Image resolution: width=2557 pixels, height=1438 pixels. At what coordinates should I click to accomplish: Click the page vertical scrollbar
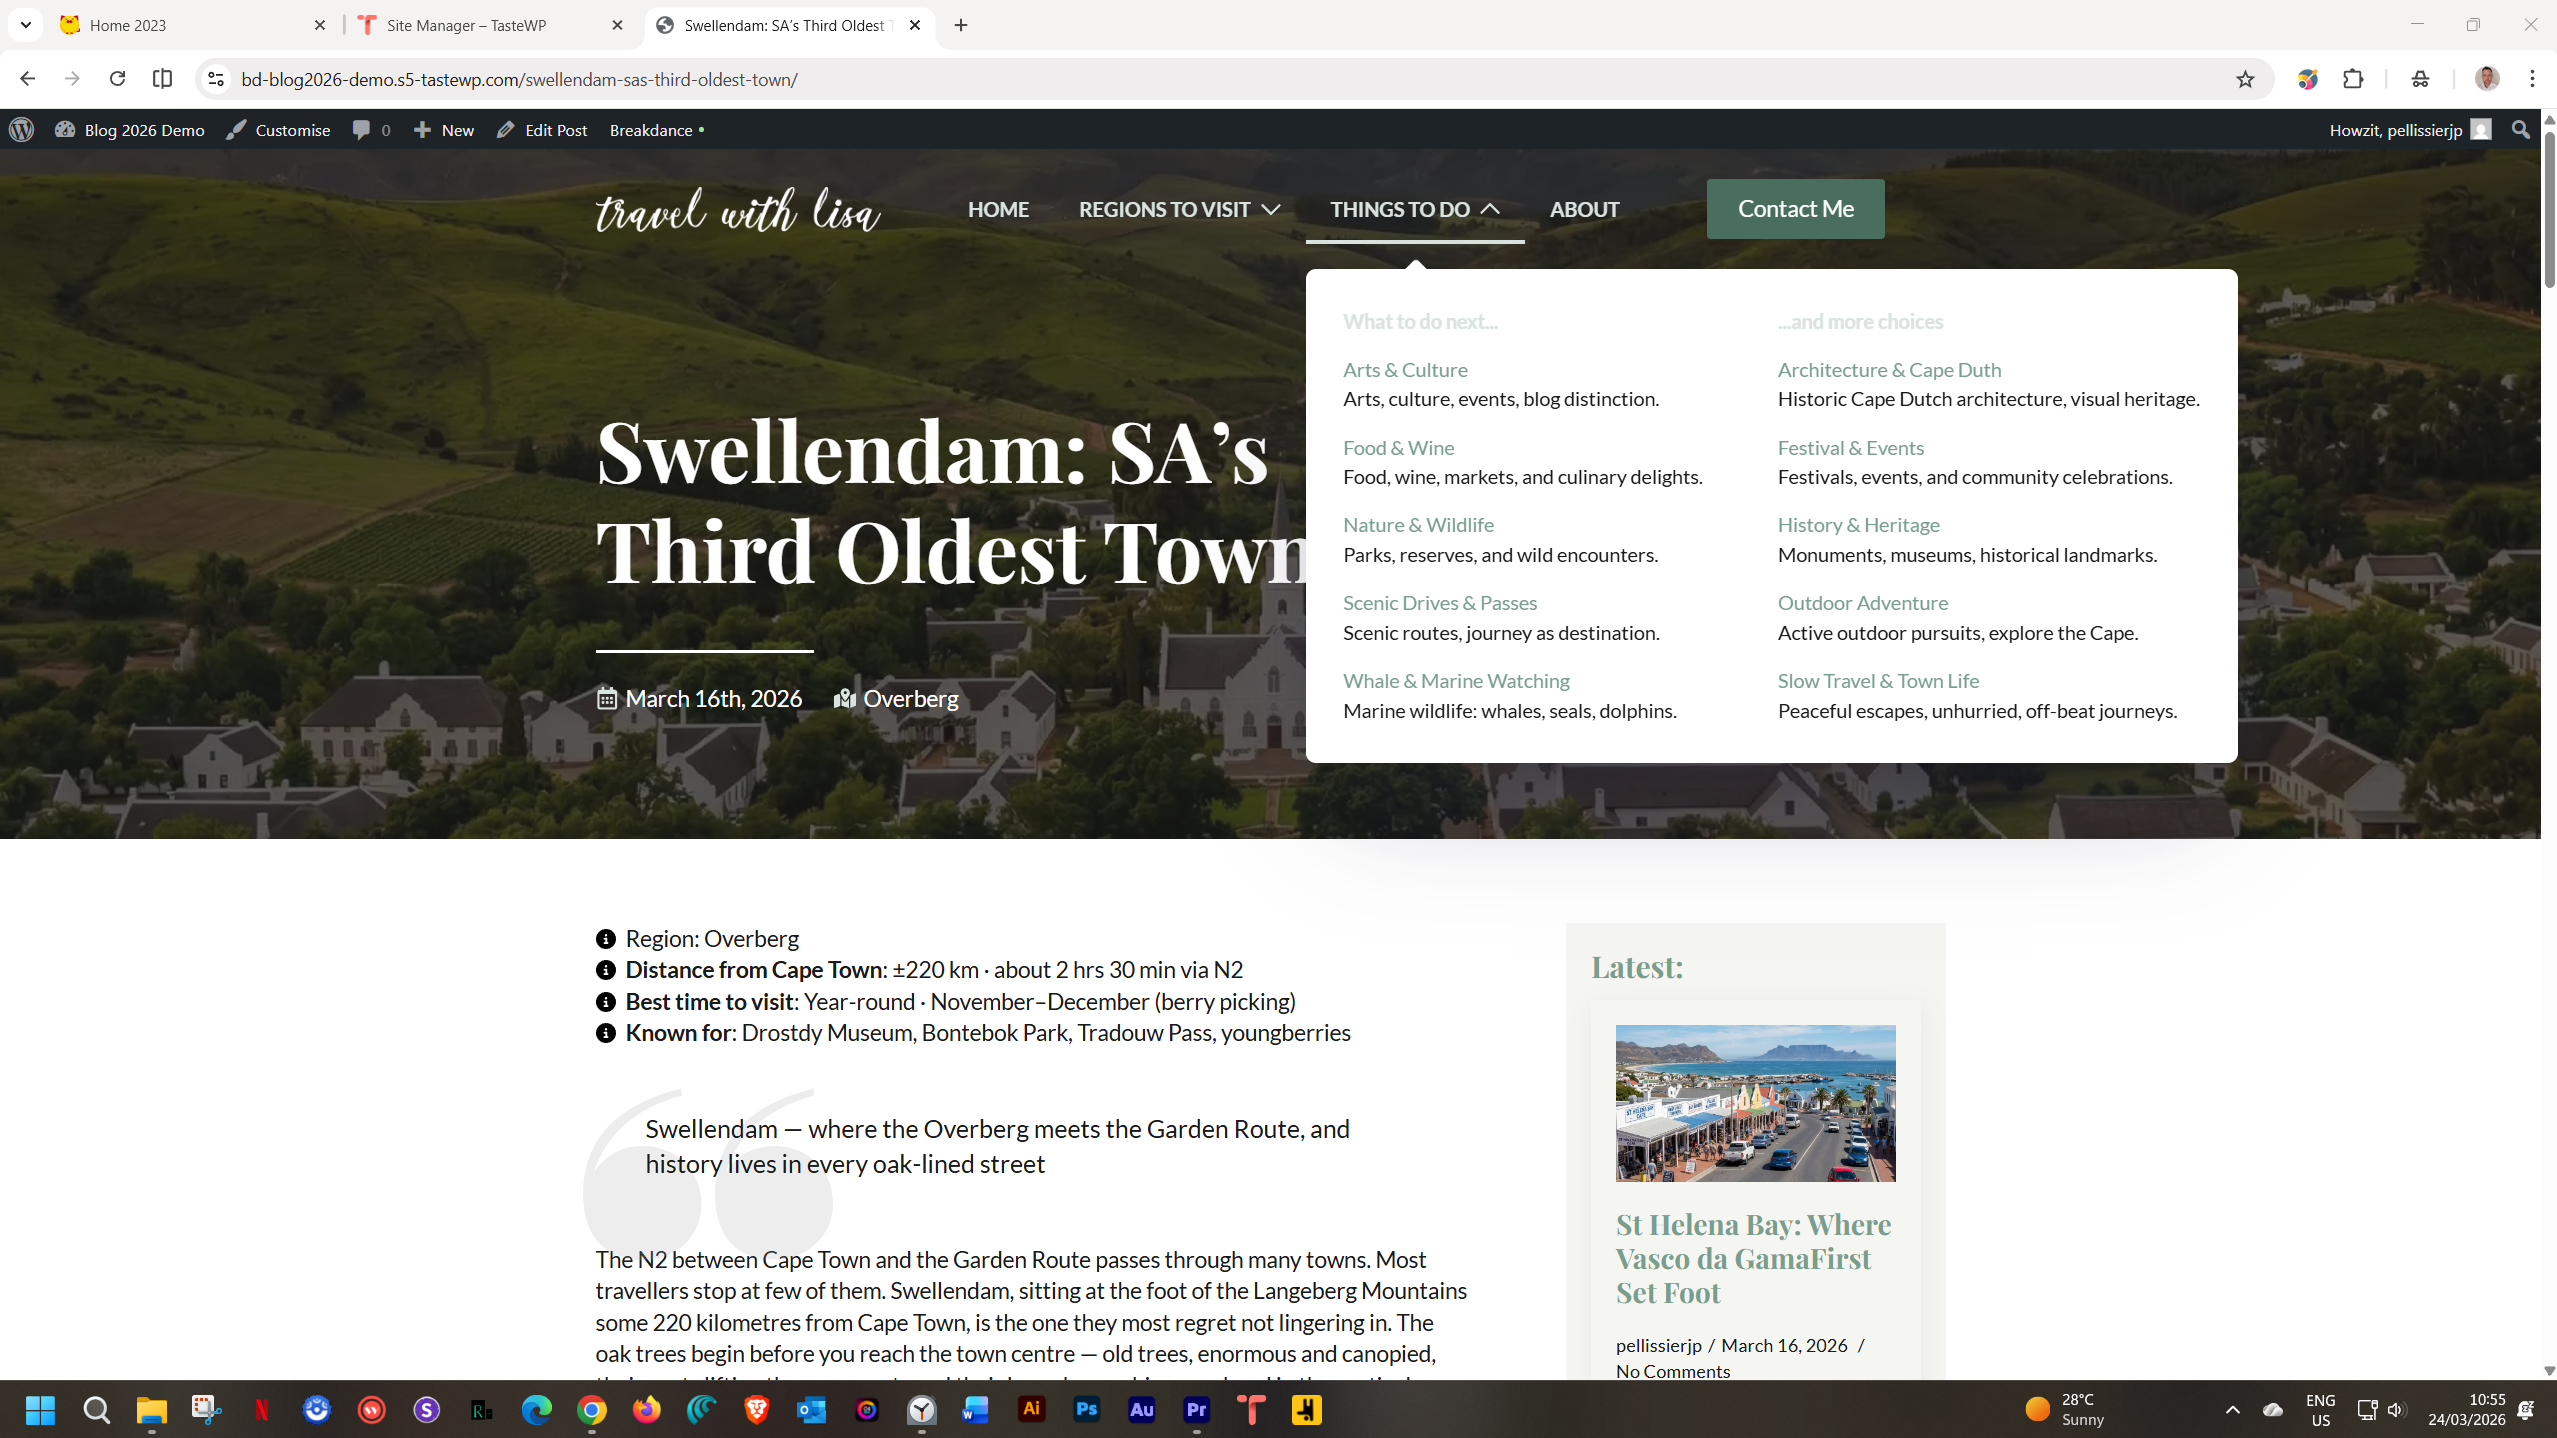coord(2549,212)
